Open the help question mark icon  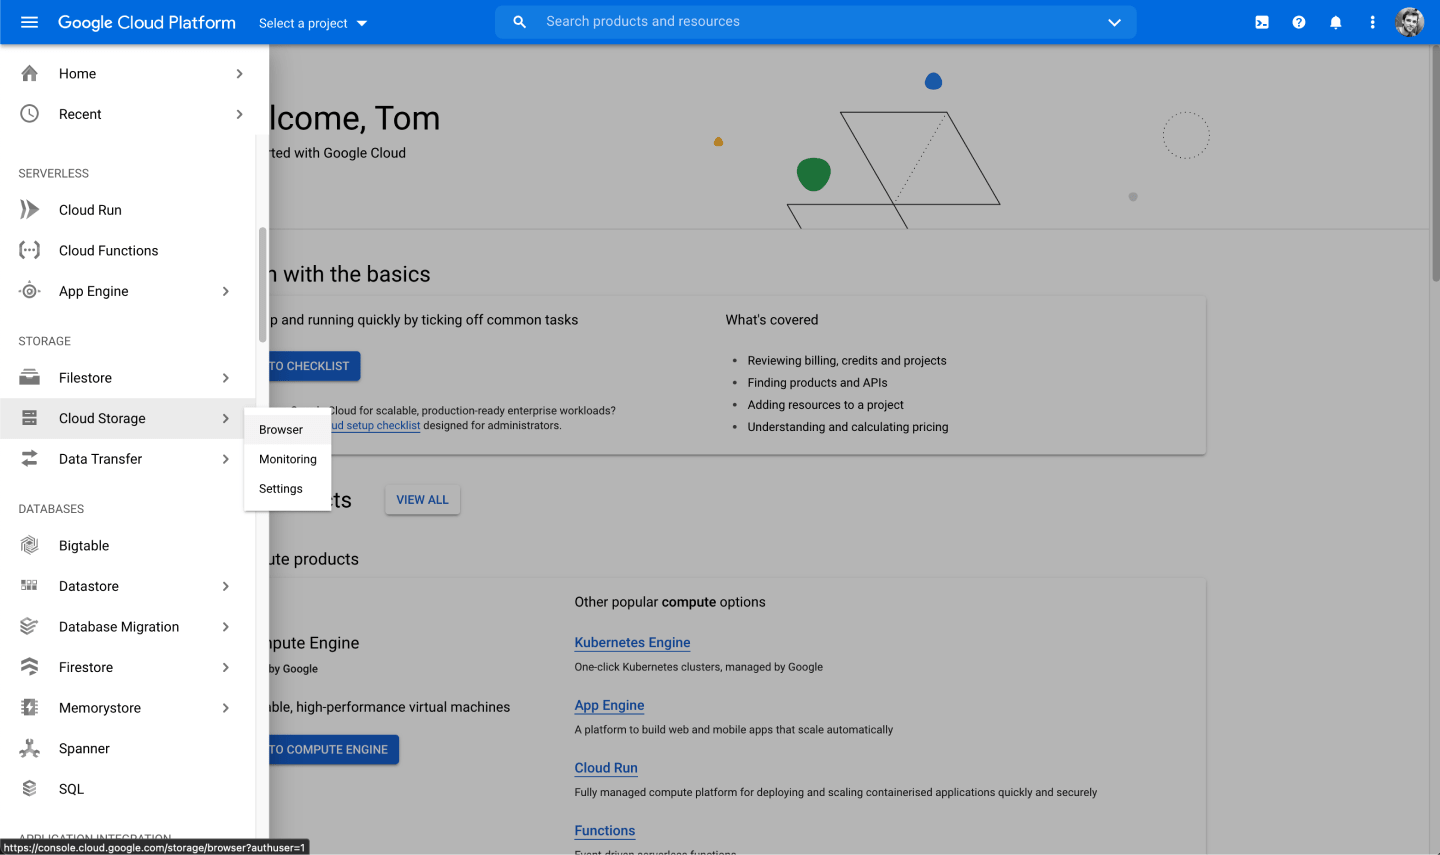[x=1299, y=22]
